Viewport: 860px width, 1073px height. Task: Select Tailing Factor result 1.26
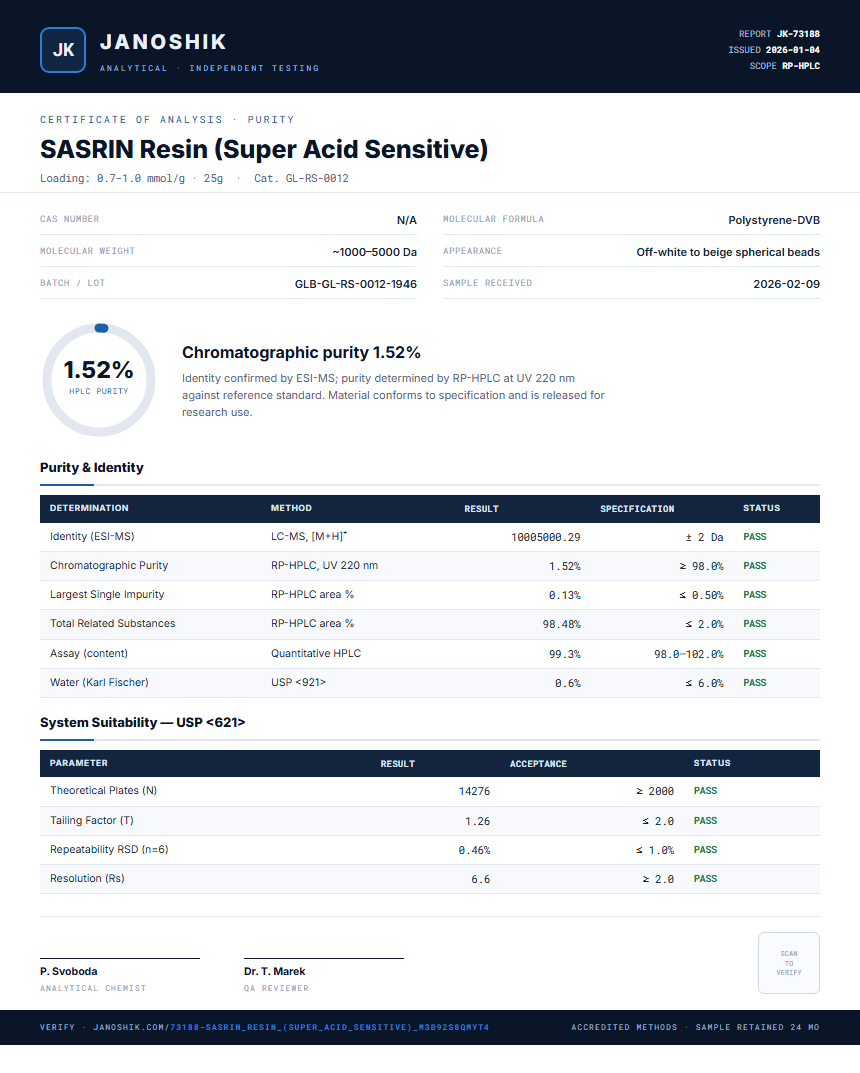tap(477, 821)
